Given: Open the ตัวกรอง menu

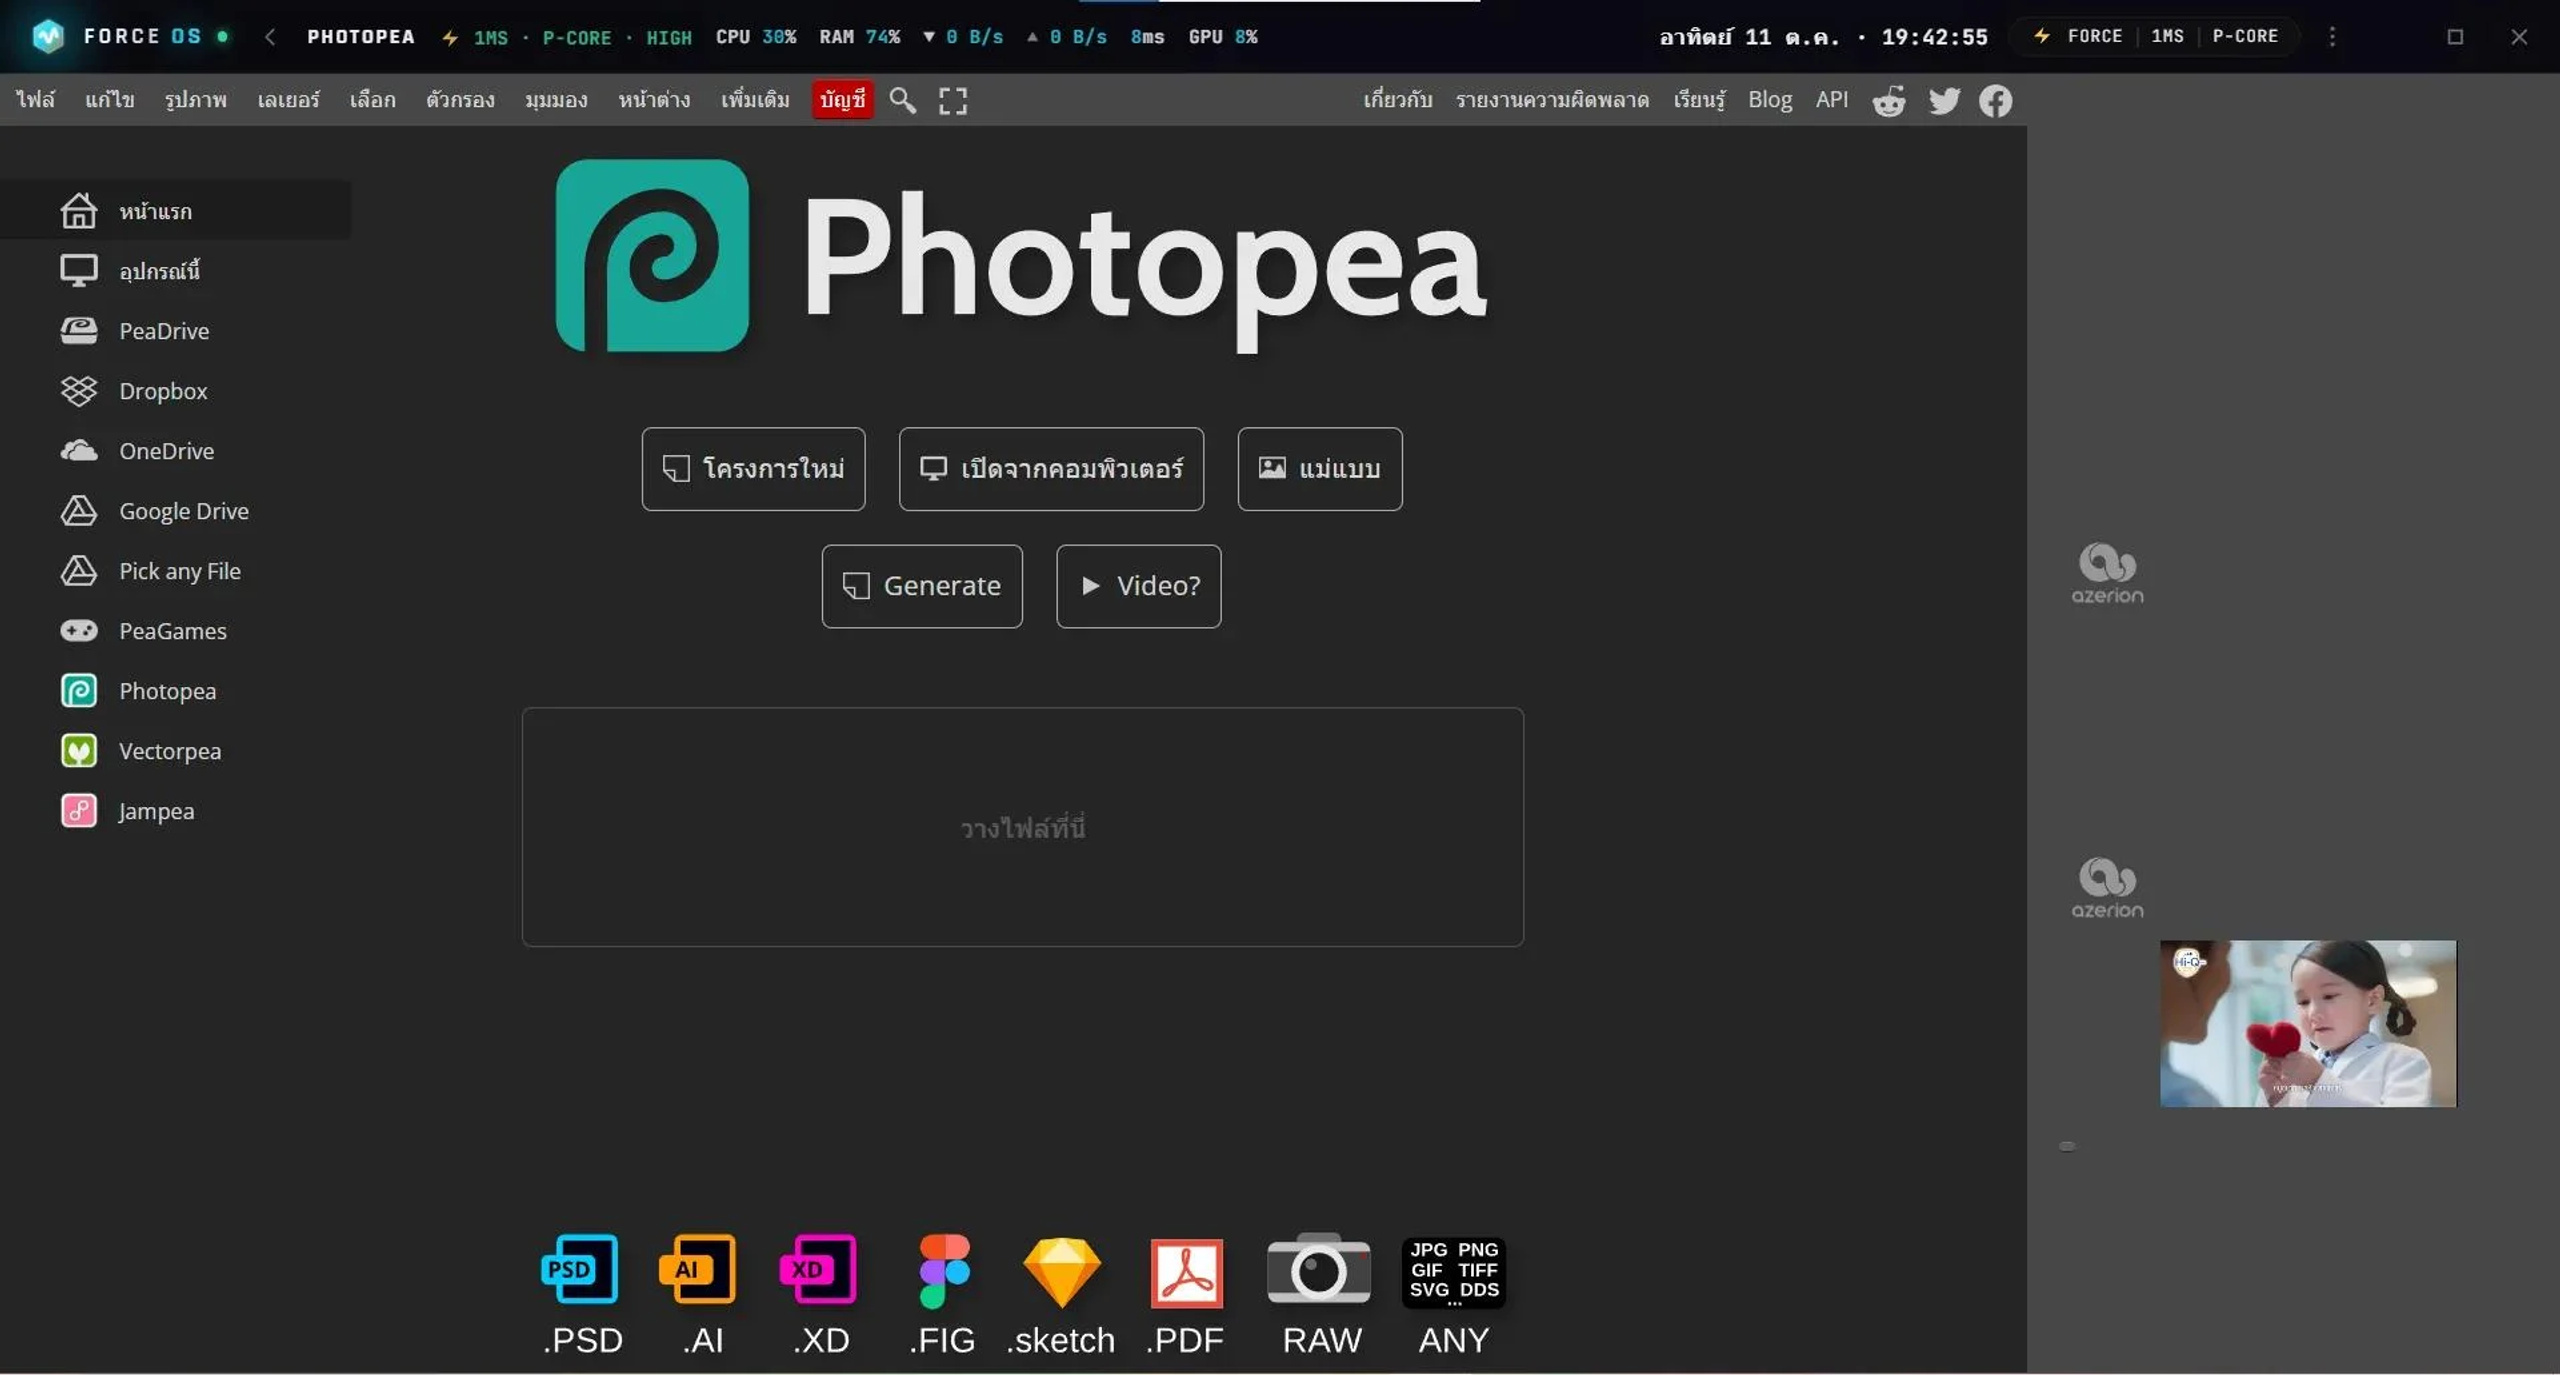Looking at the screenshot, I should (460, 99).
